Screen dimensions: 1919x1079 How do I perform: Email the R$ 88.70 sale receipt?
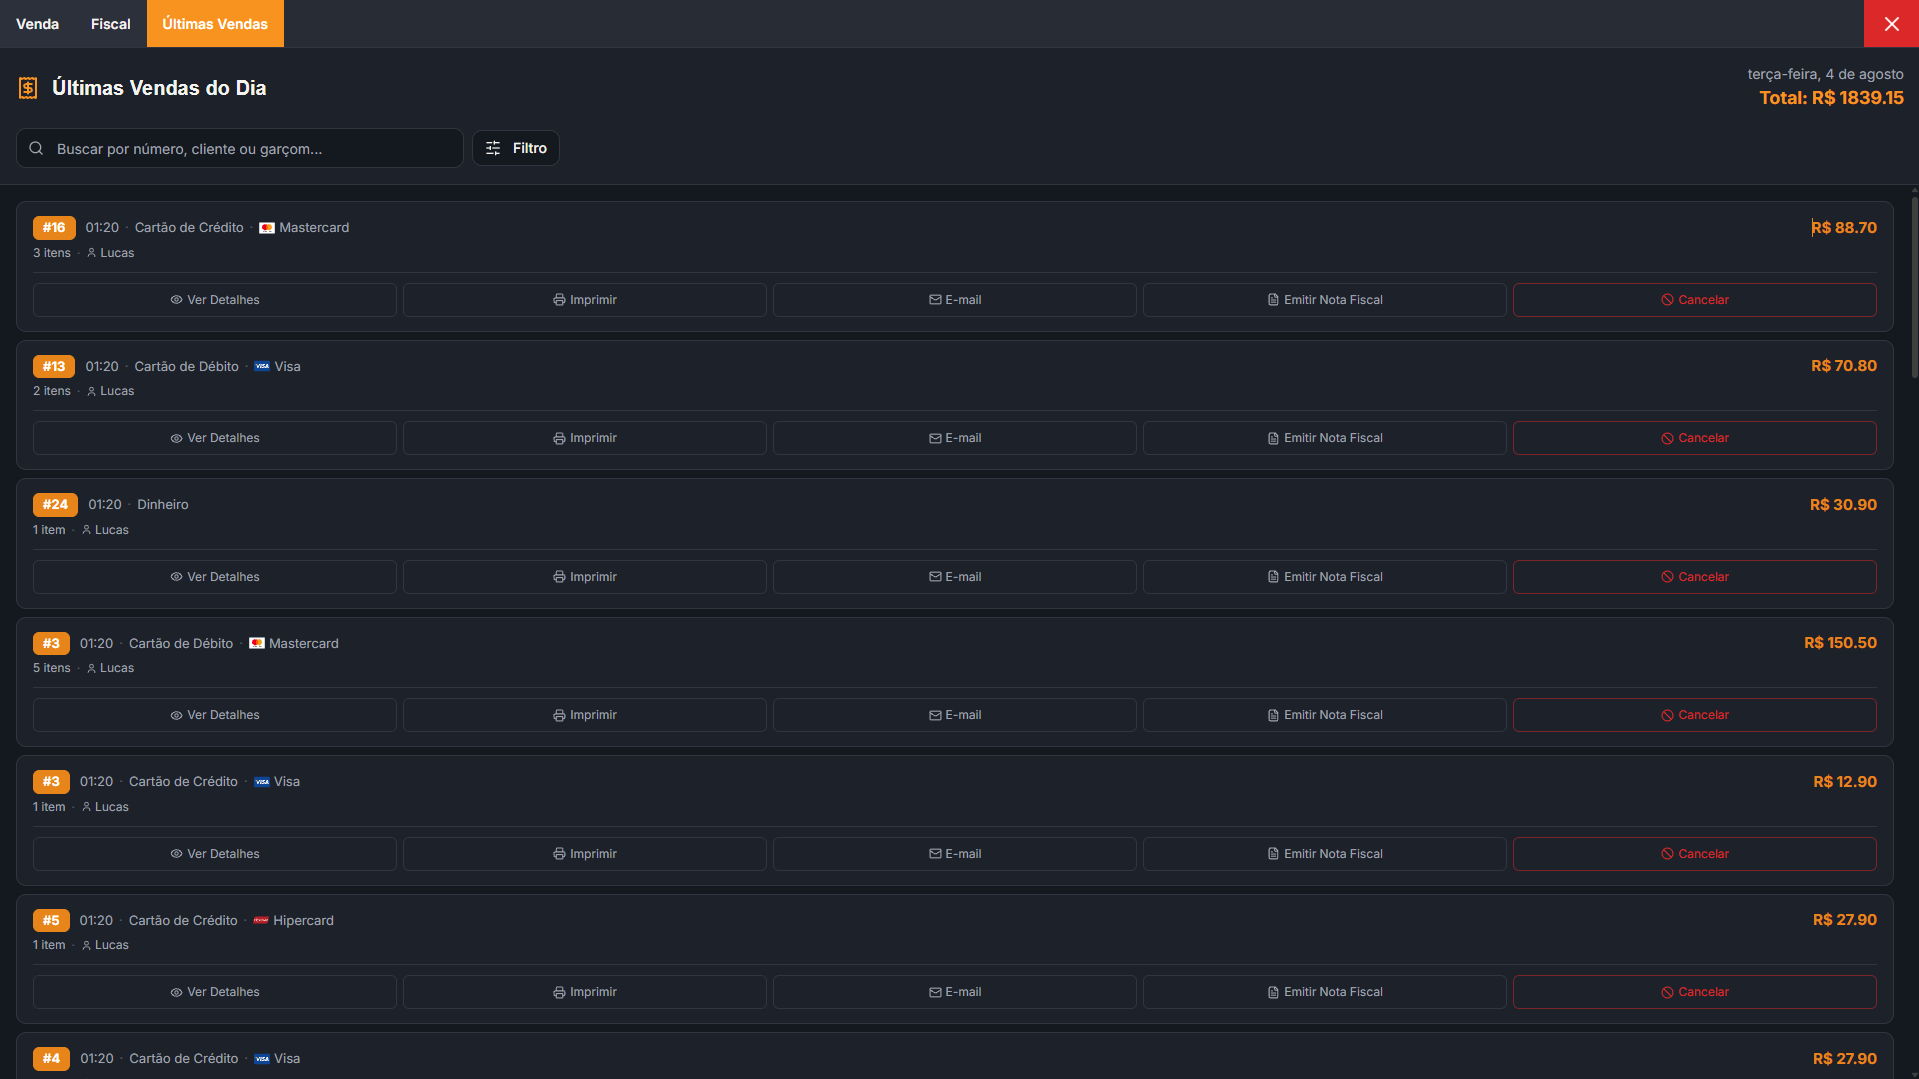(955, 300)
